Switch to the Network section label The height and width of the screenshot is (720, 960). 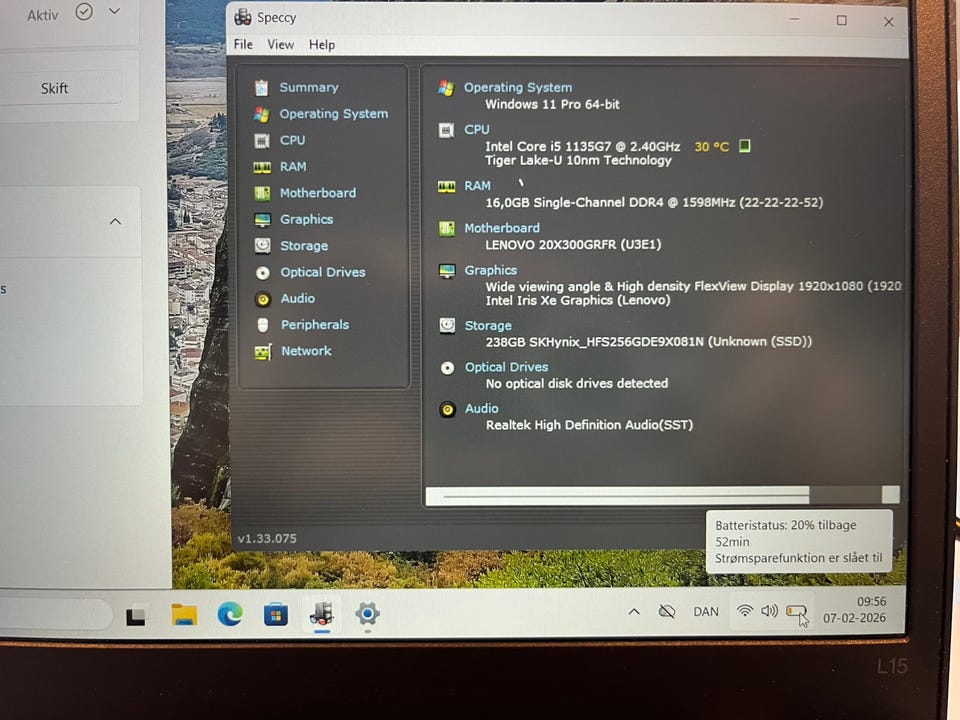pos(306,351)
